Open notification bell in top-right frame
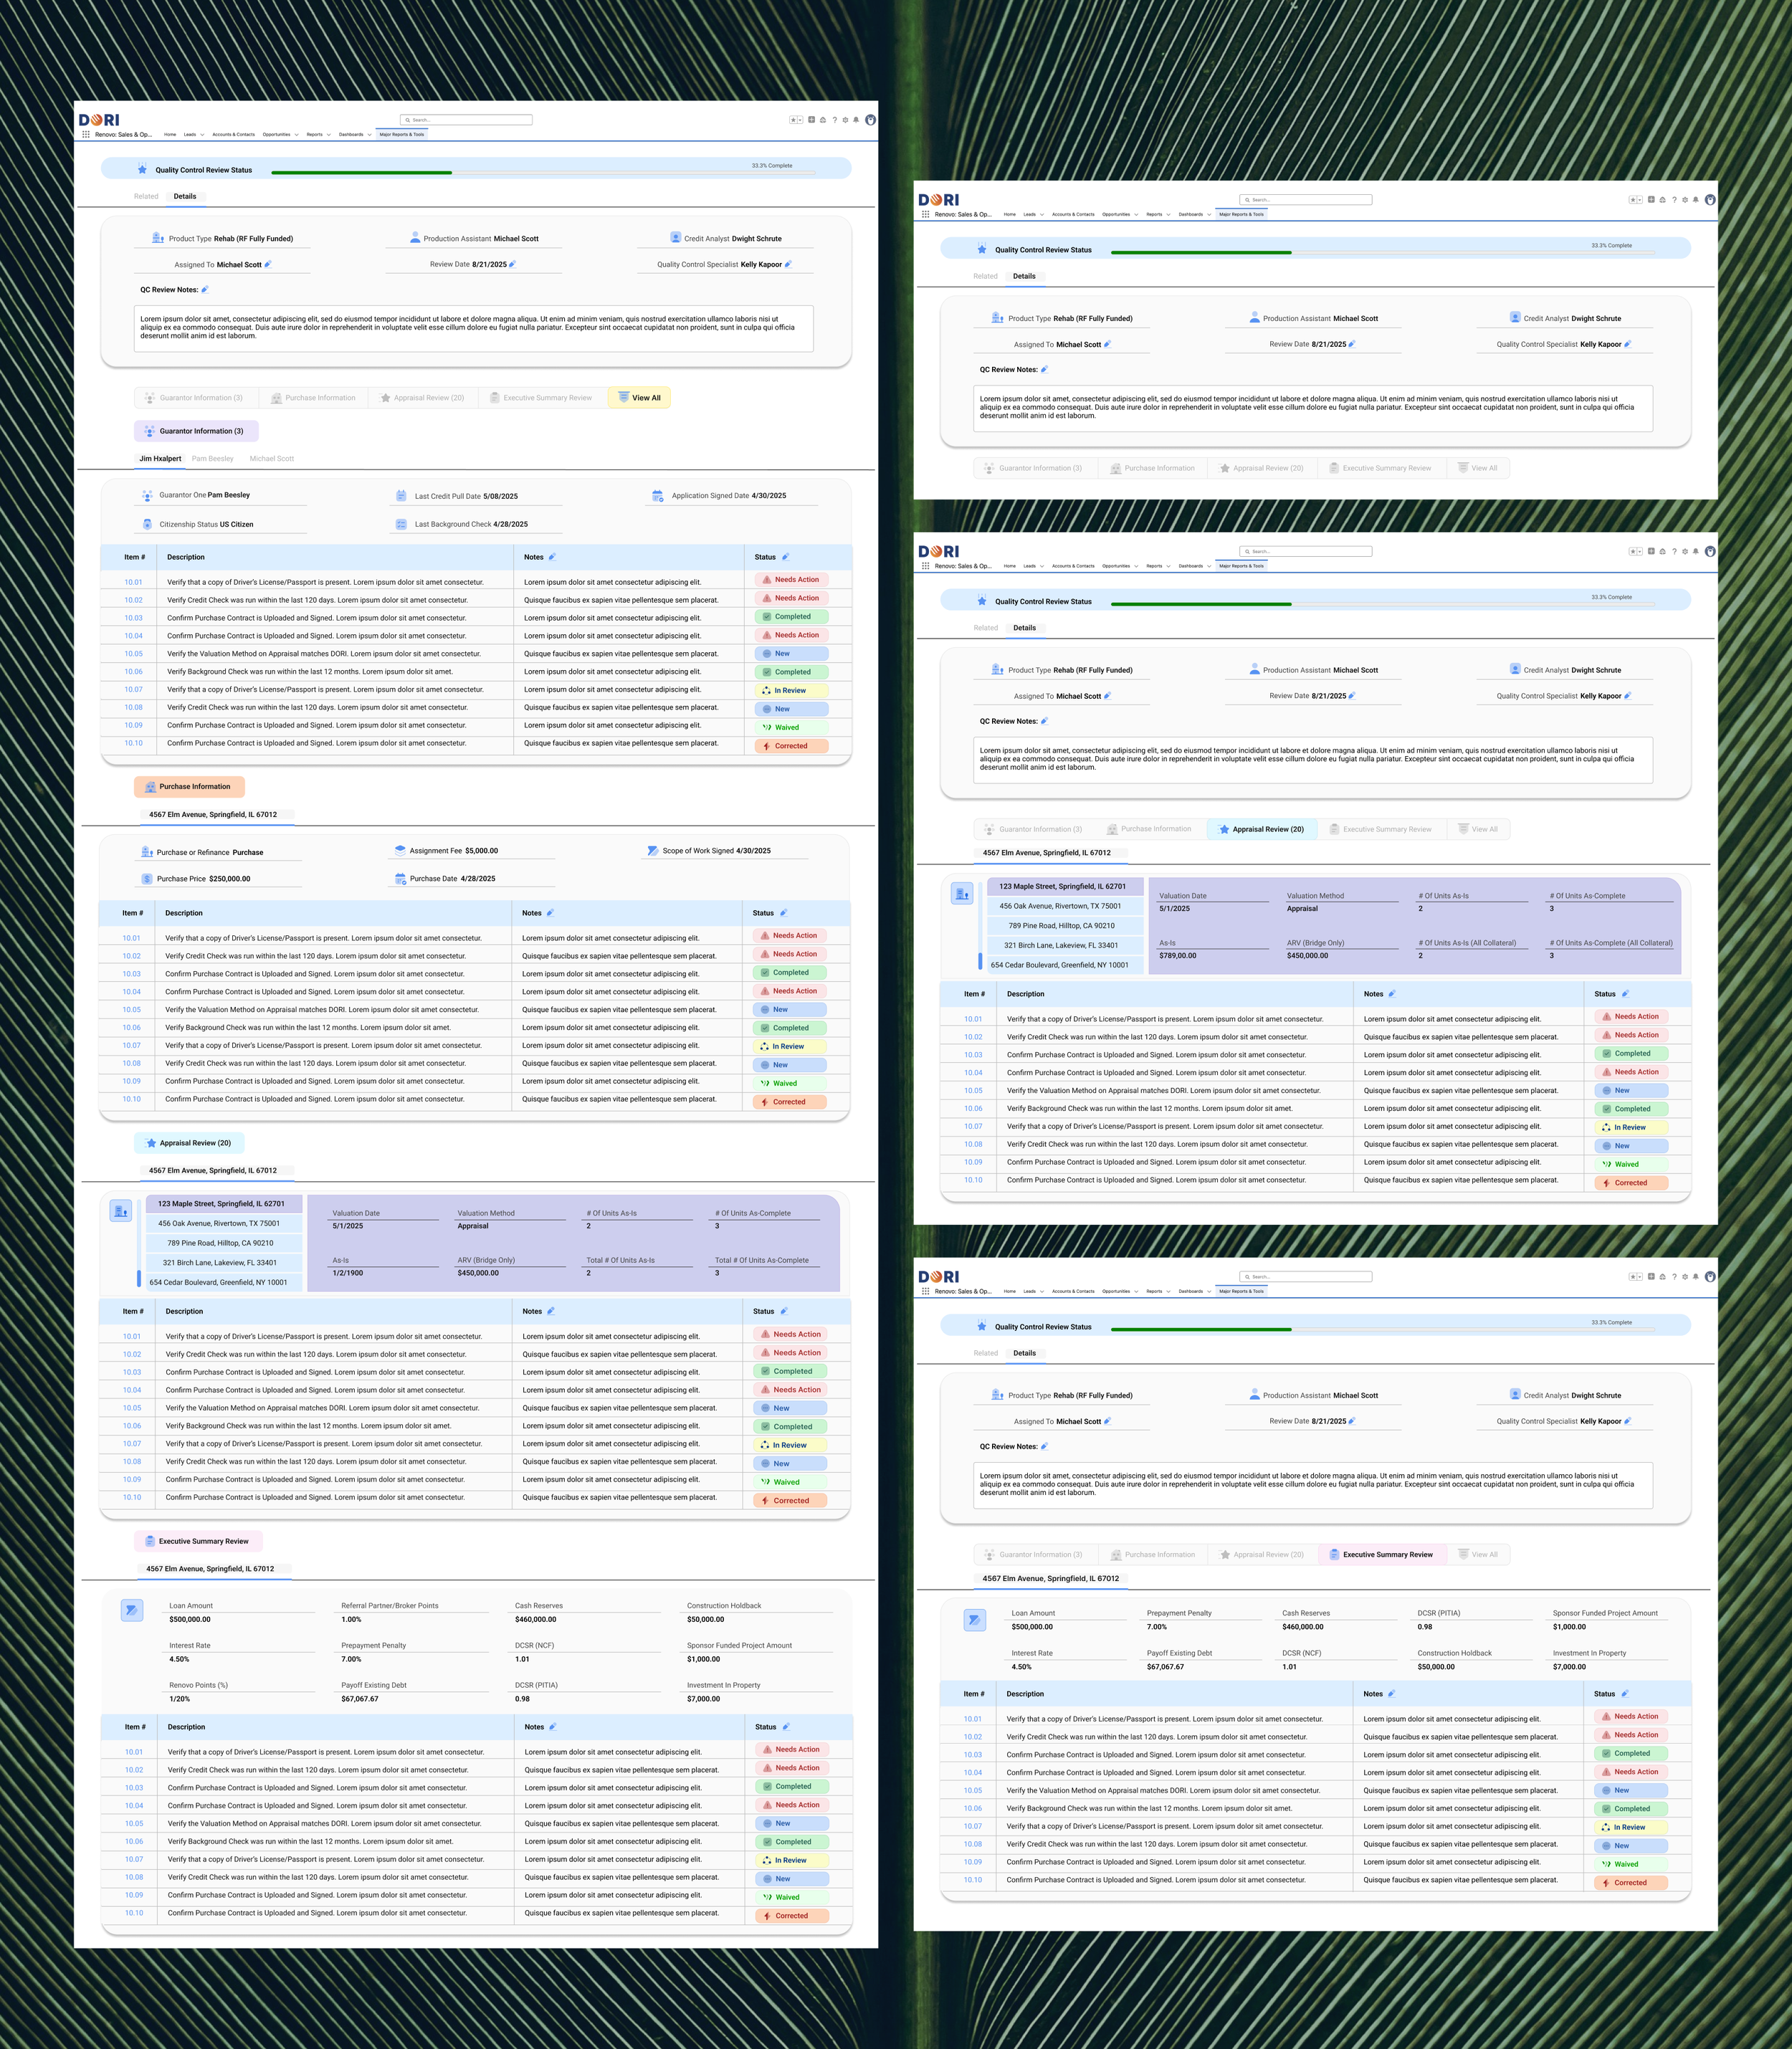 (1696, 200)
